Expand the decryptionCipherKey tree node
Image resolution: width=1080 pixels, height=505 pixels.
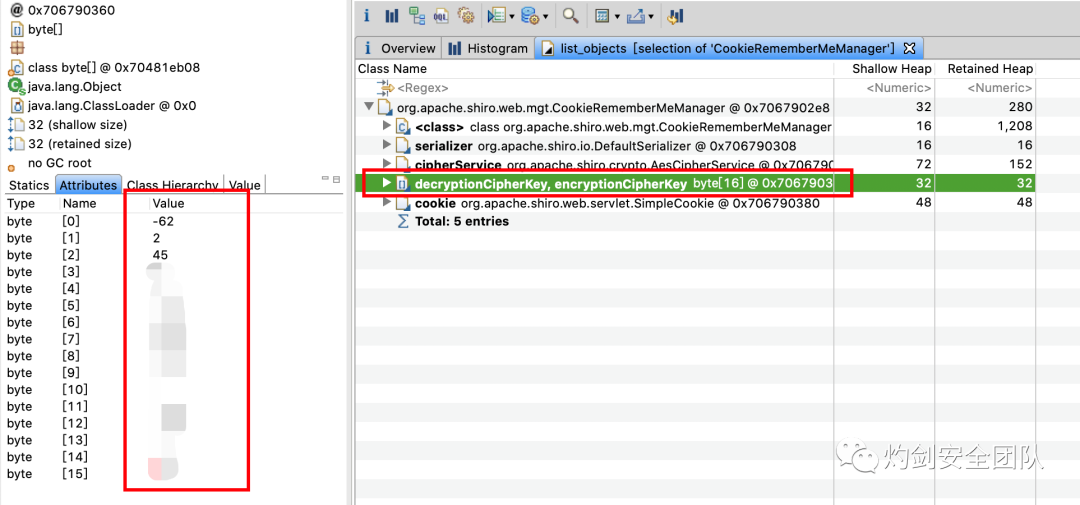386,183
